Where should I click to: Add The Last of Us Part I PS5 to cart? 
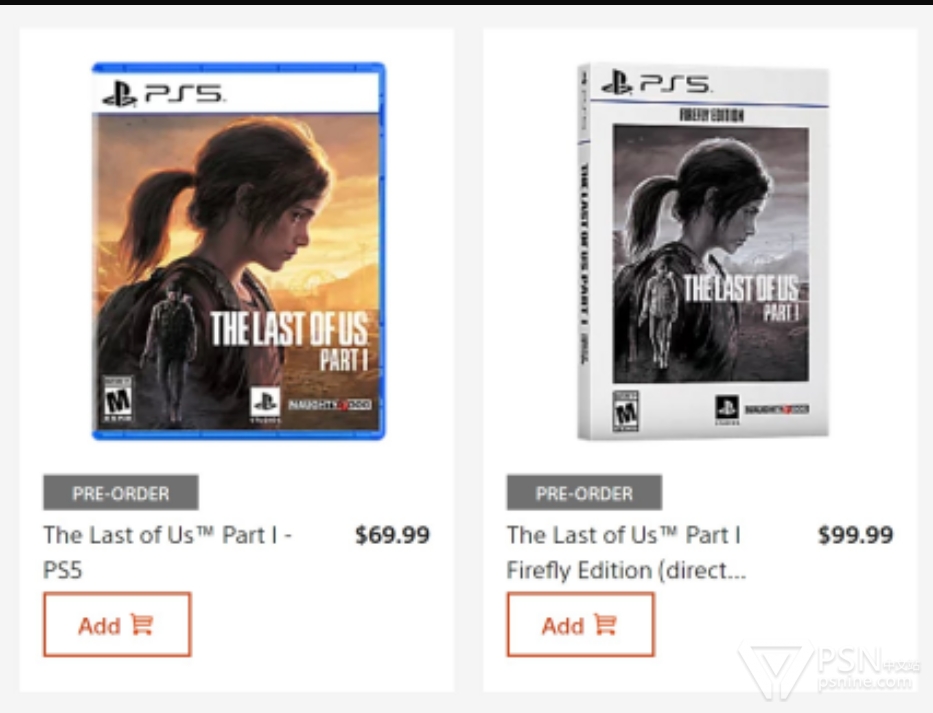pos(117,624)
